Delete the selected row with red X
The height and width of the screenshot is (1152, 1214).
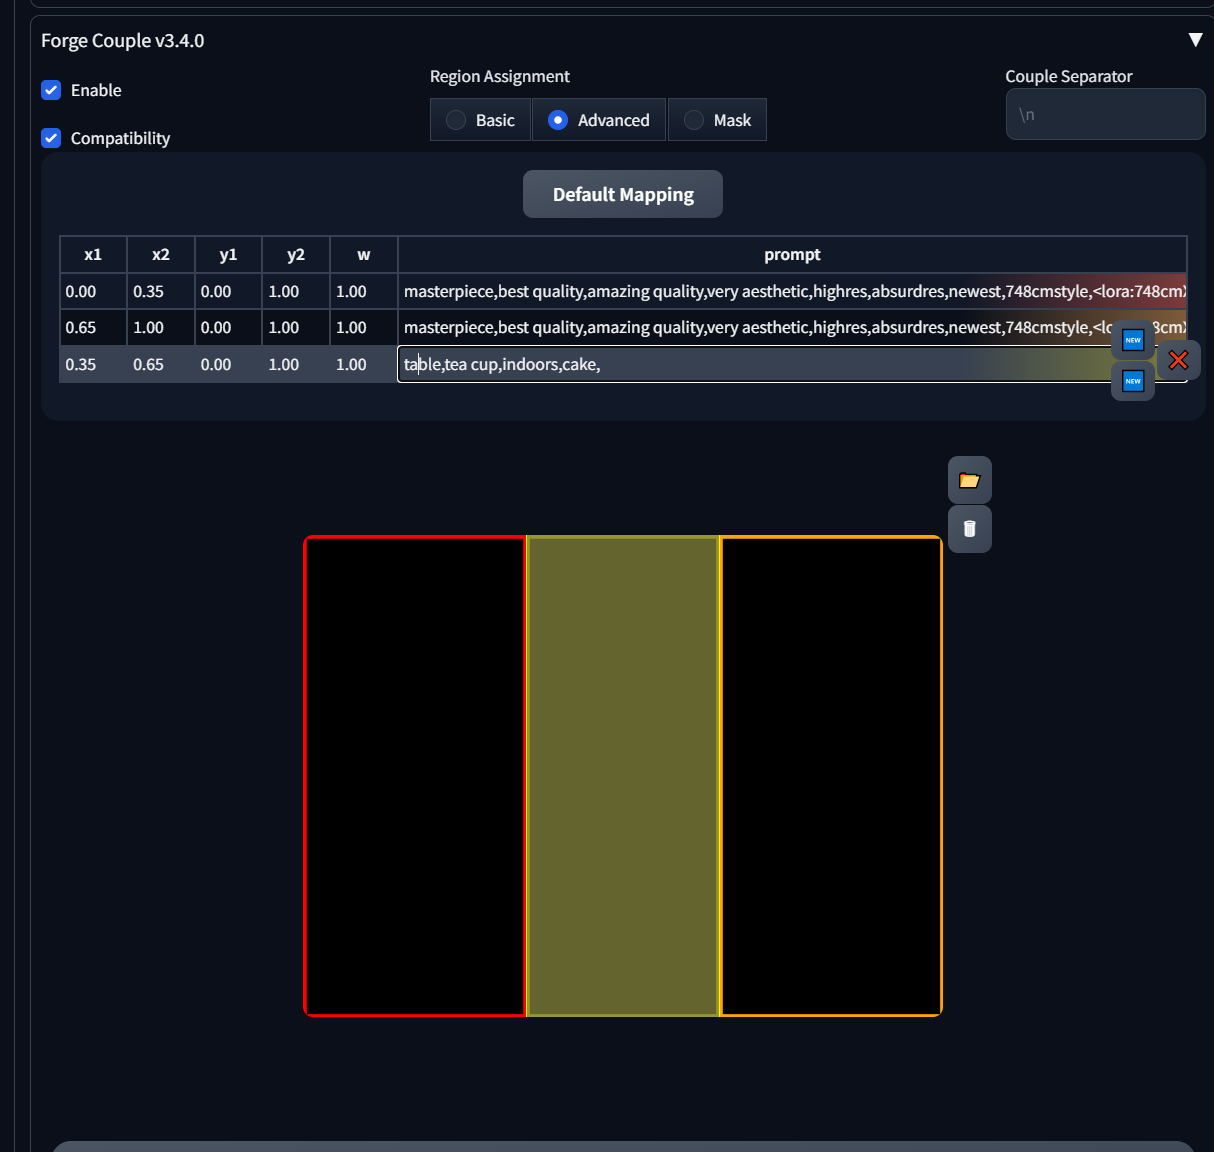(x=1178, y=360)
